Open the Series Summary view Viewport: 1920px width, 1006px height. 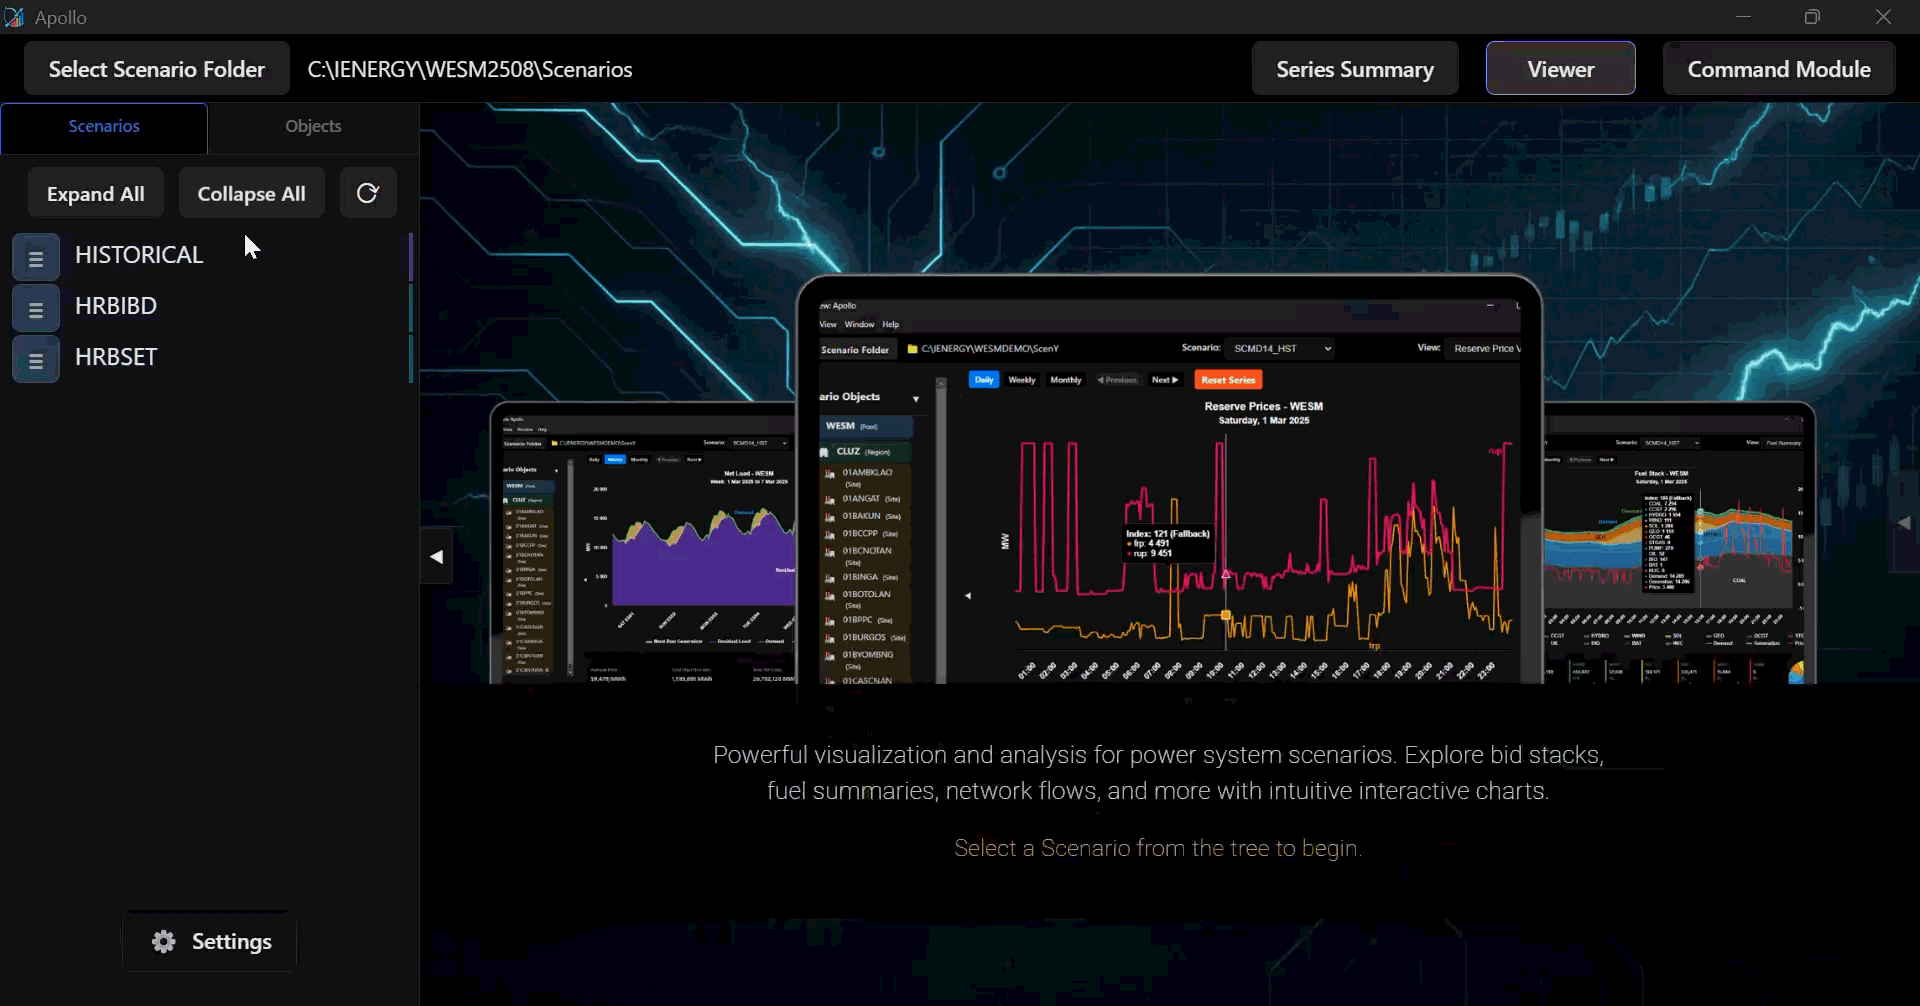1354,69
